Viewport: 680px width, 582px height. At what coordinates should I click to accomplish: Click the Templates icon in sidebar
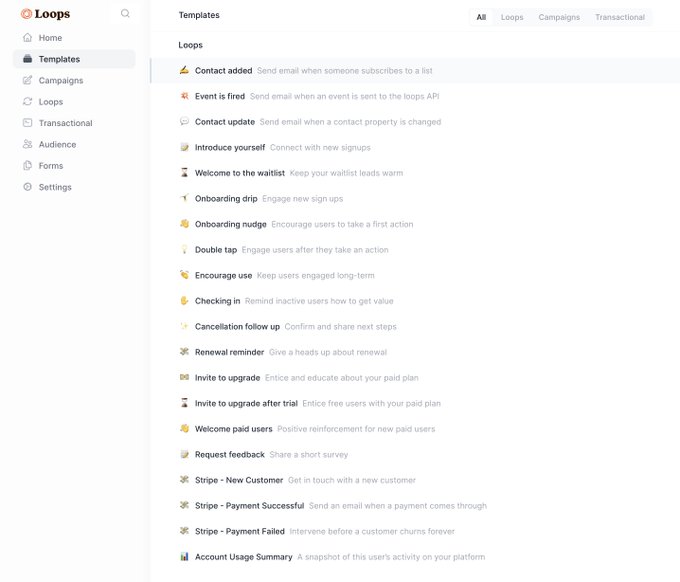pyautogui.click(x=27, y=59)
